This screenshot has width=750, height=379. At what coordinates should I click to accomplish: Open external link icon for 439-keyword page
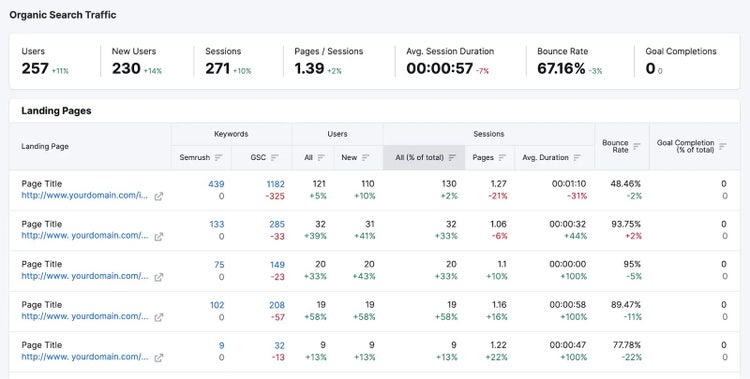[x=158, y=196]
